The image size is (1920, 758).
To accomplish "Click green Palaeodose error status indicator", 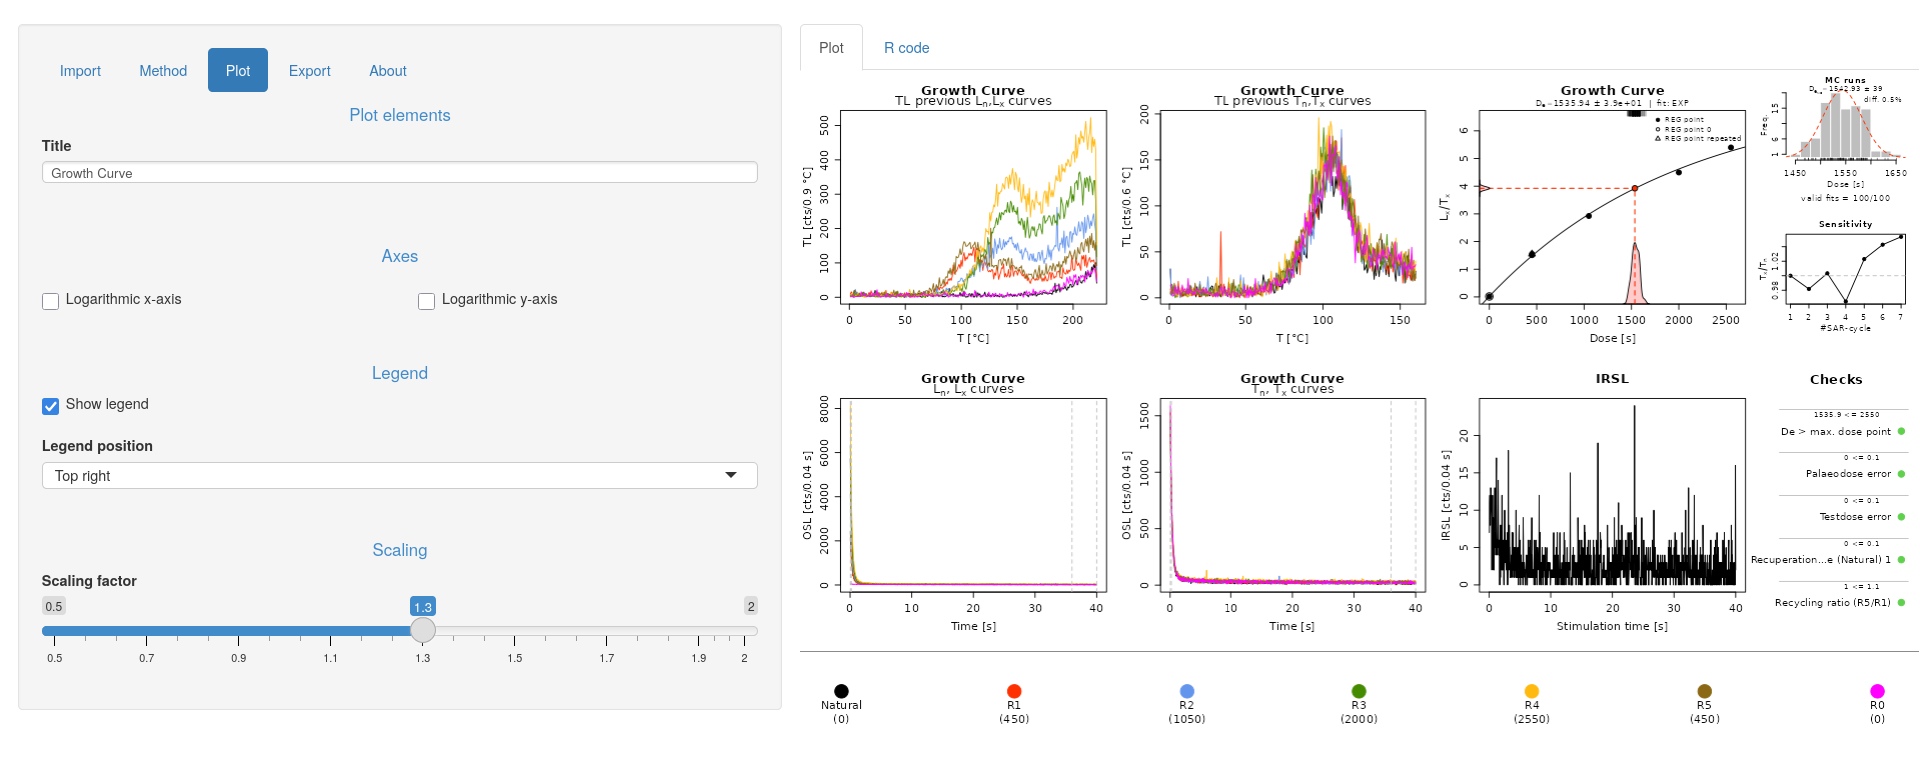I will [x=1901, y=474].
